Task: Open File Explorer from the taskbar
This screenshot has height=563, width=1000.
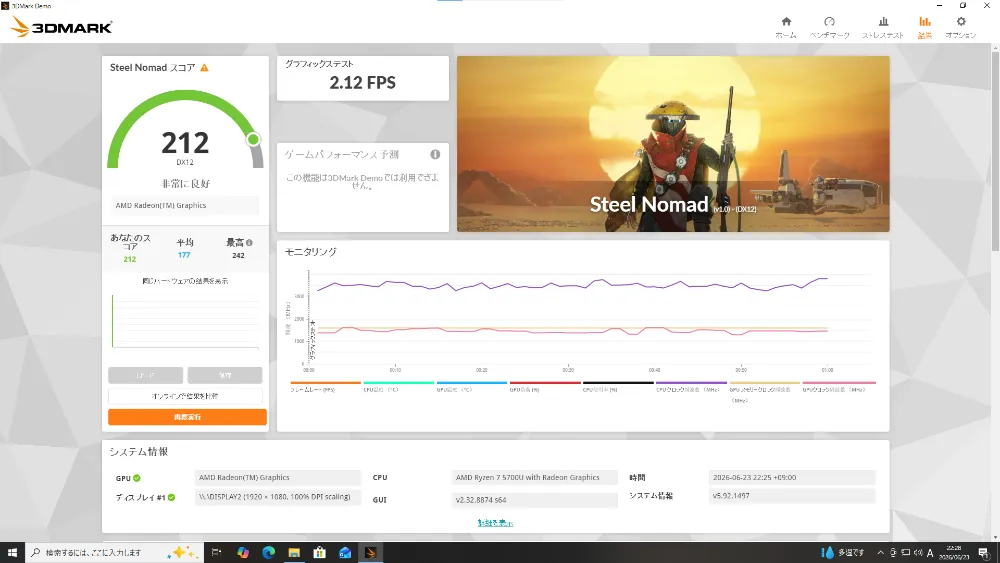Action: [294, 552]
